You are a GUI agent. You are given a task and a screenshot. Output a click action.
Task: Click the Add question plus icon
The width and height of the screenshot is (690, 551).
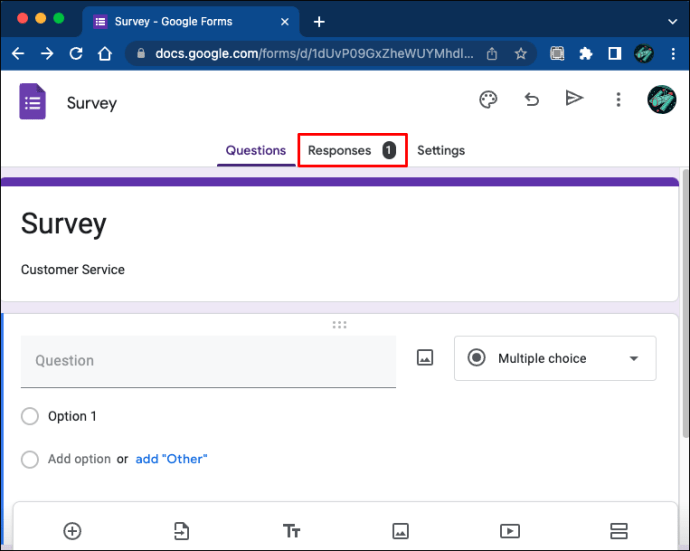pyautogui.click(x=72, y=531)
